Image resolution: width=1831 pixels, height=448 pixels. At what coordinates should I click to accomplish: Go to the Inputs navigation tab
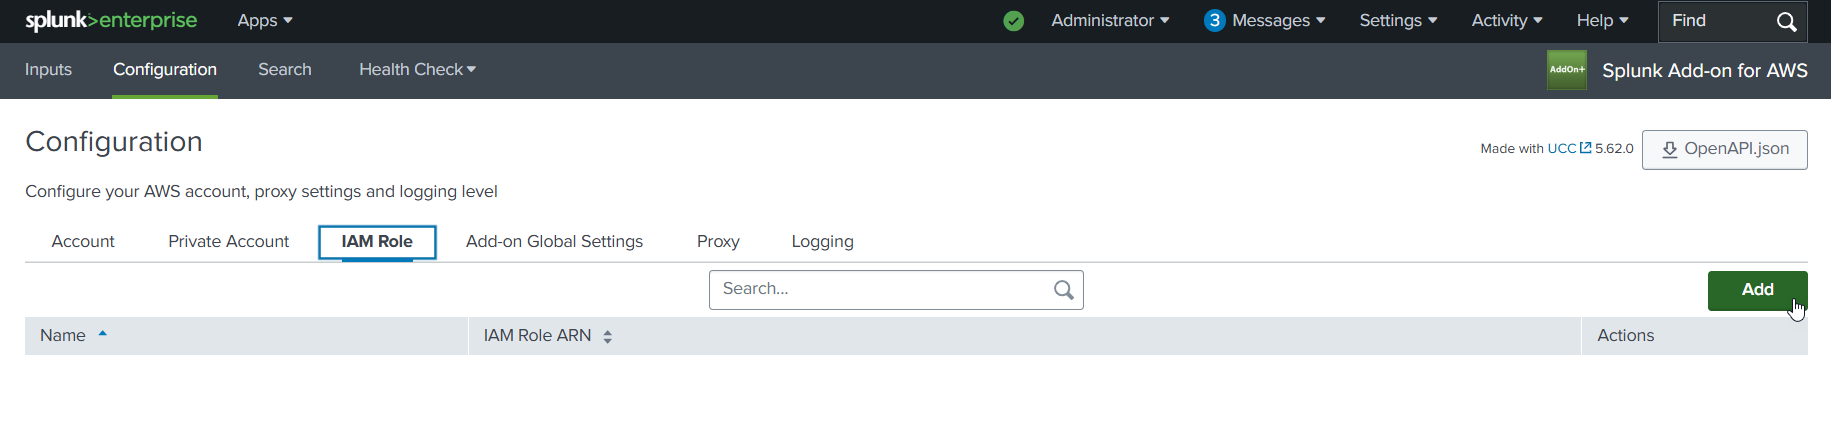[x=48, y=70]
